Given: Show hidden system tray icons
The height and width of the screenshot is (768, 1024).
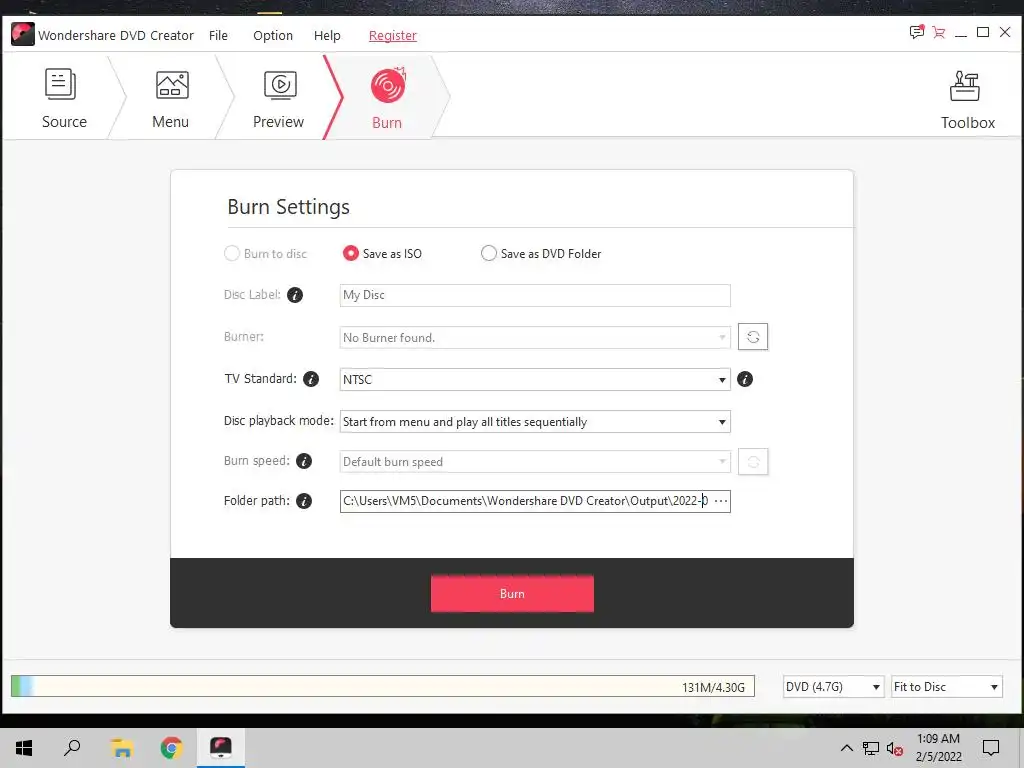Looking at the screenshot, I should pos(846,748).
